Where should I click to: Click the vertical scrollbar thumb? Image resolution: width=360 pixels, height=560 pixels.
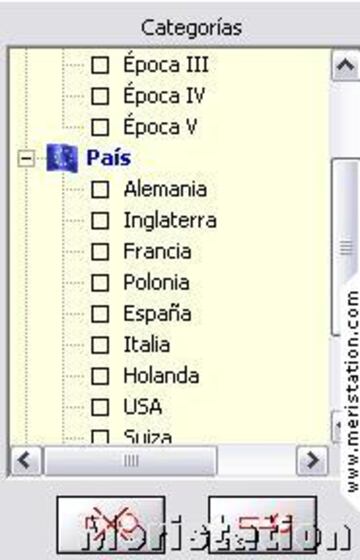[x=345, y=247]
